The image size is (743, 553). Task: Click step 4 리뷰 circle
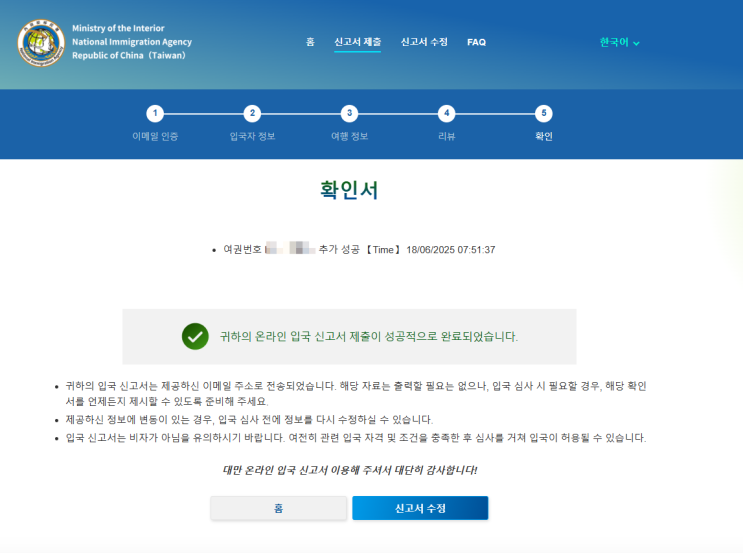click(x=446, y=113)
